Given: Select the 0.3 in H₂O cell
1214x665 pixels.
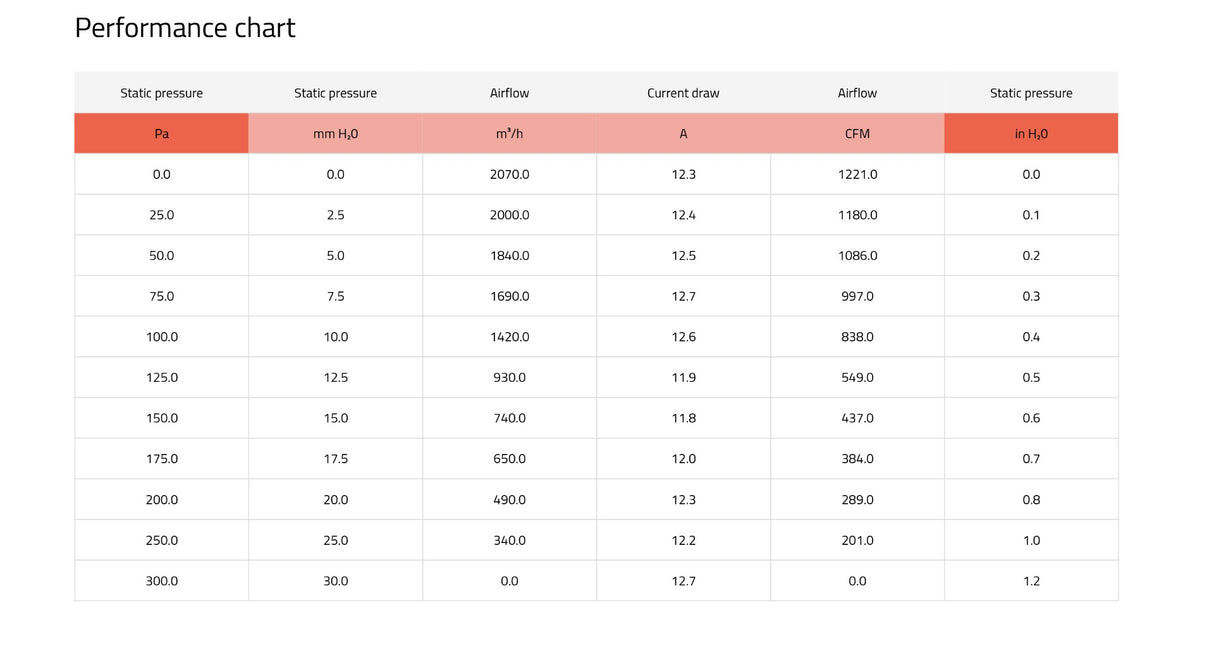Looking at the screenshot, I should pos(1031,296).
